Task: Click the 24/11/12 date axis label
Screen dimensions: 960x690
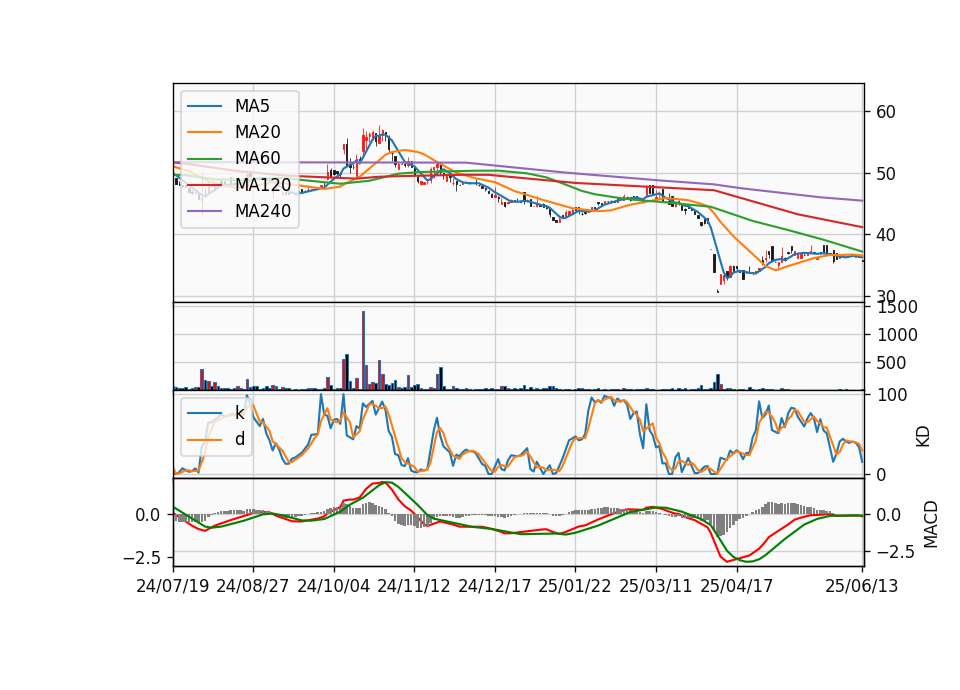Action: pyautogui.click(x=414, y=586)
